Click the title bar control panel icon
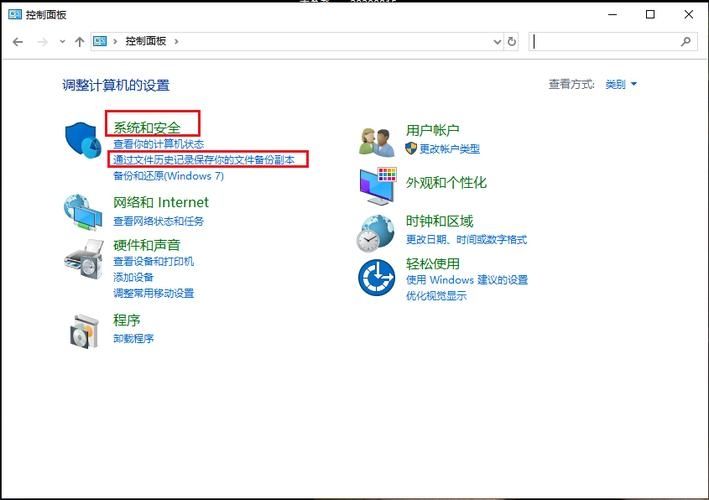Screen dimensions: 709x500 click(15, 14)
